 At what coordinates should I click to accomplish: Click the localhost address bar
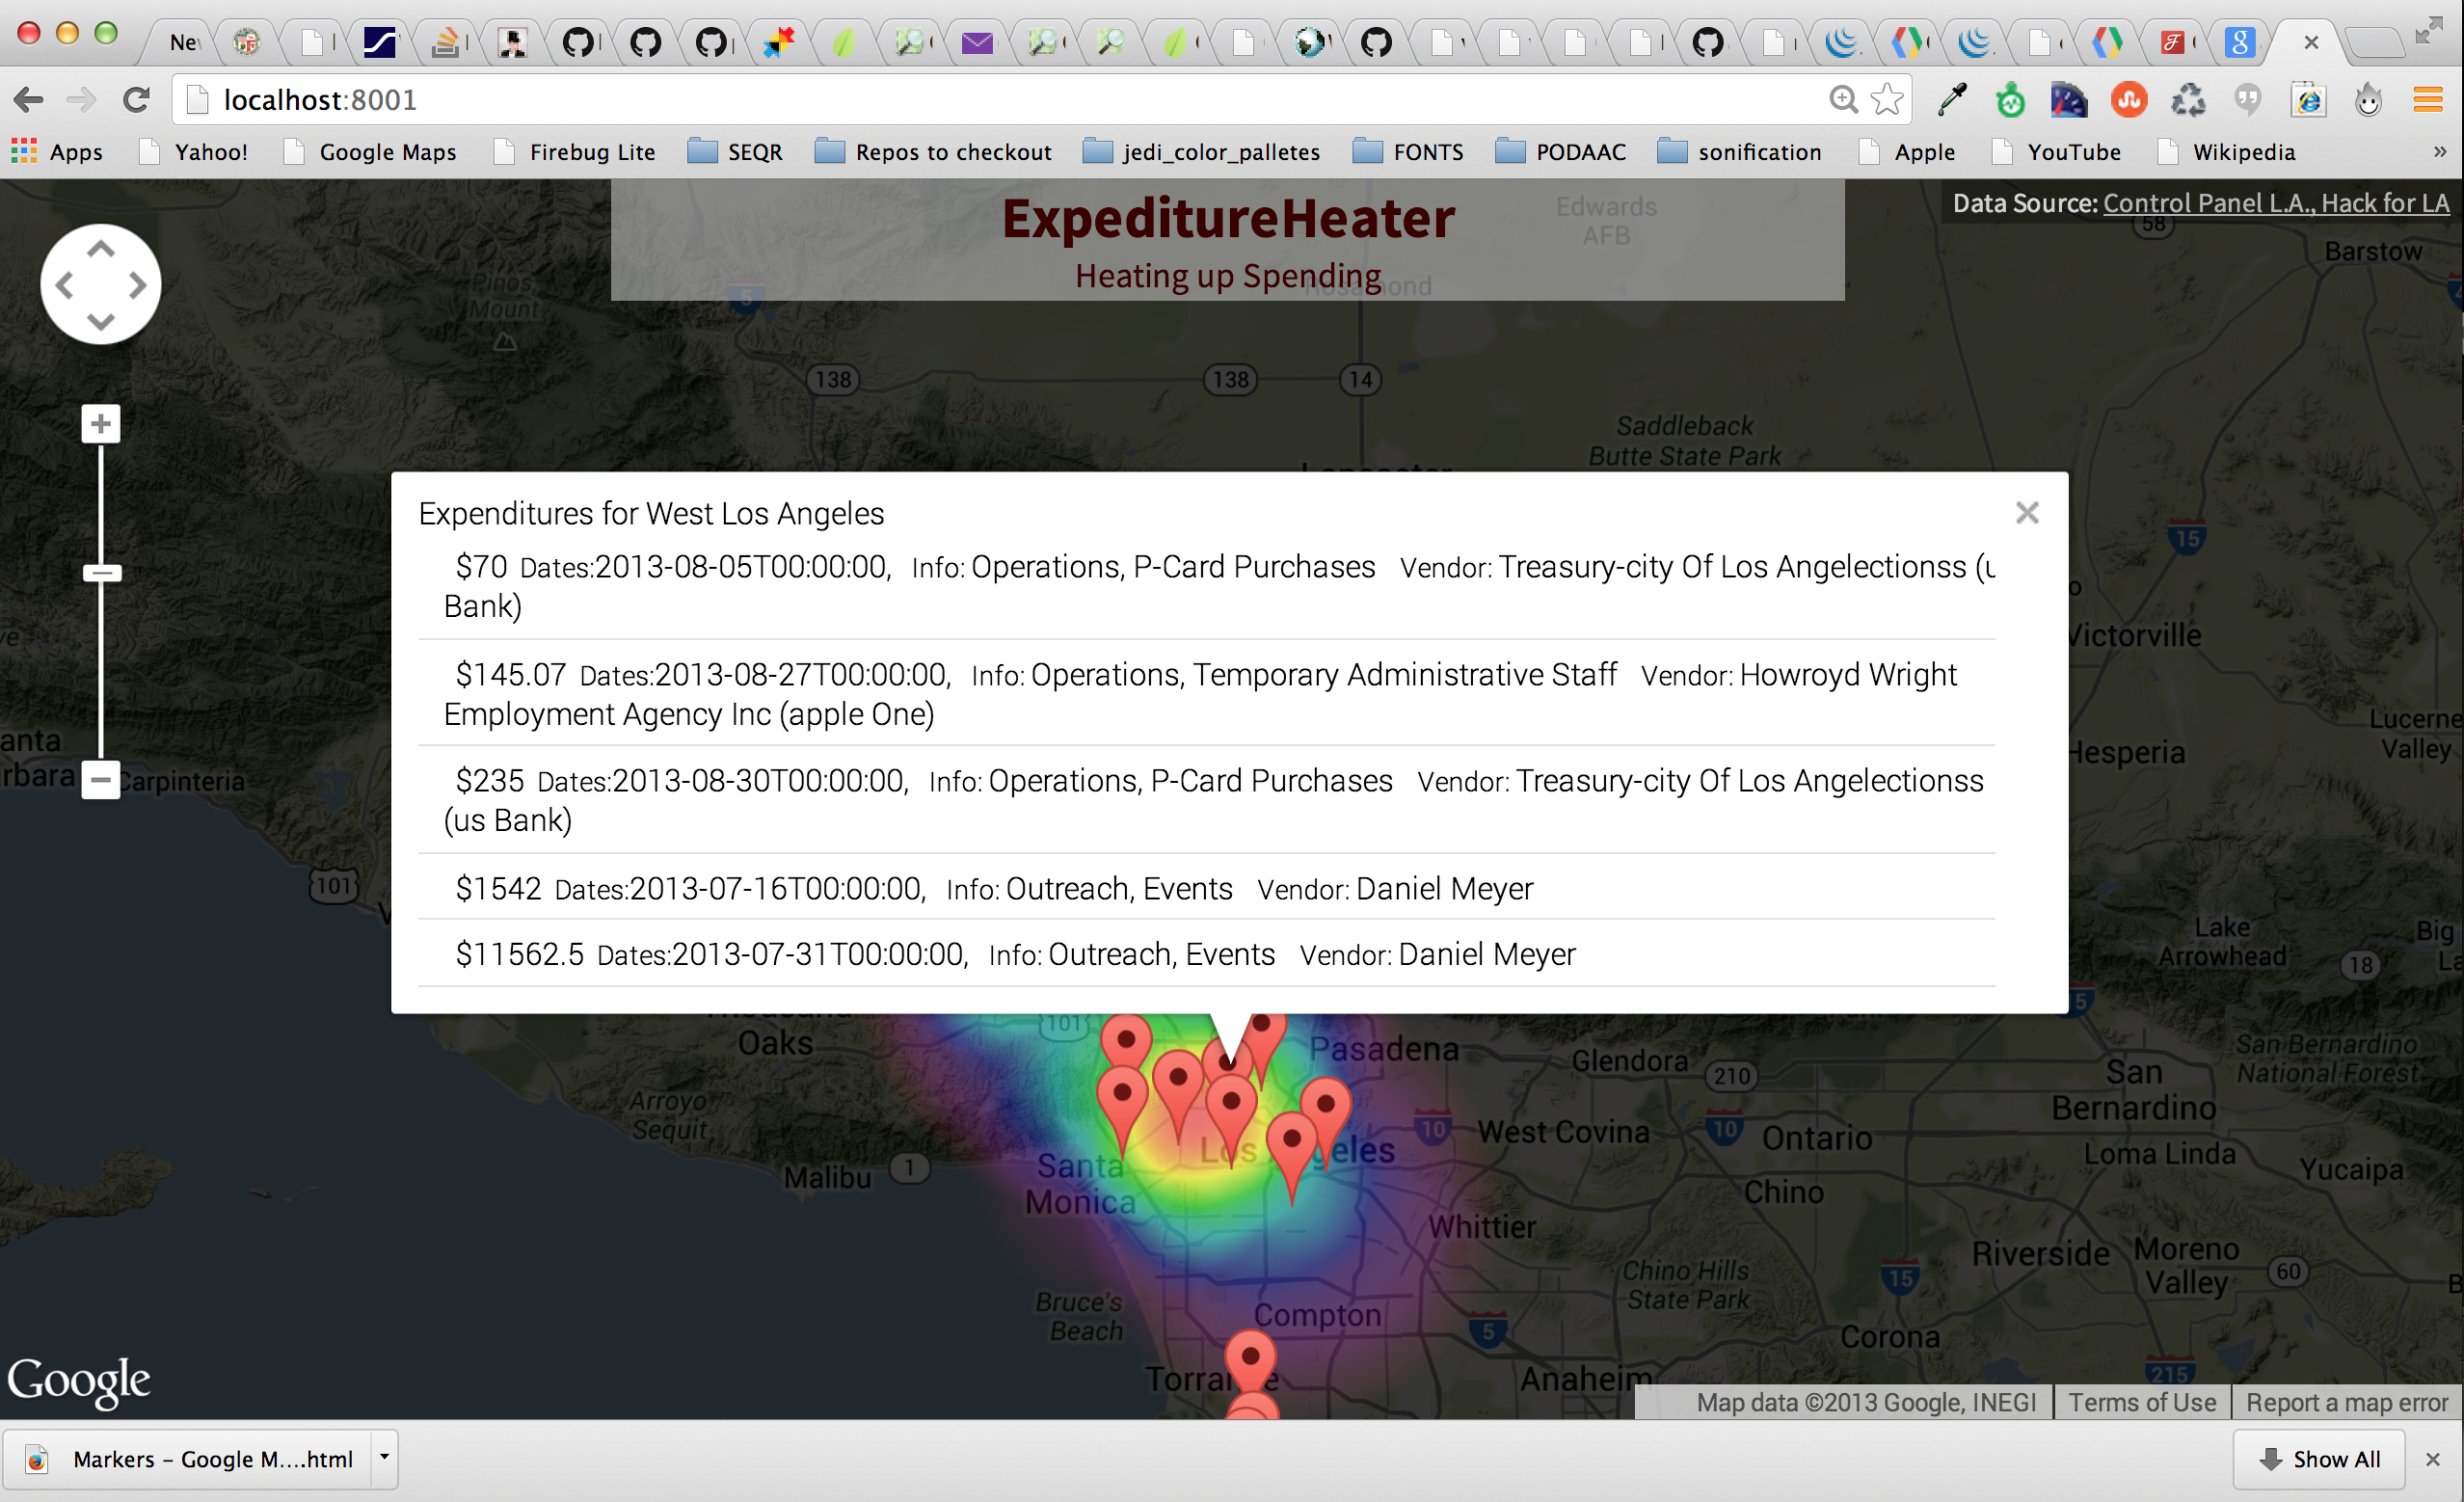(x=1000, y=100)
